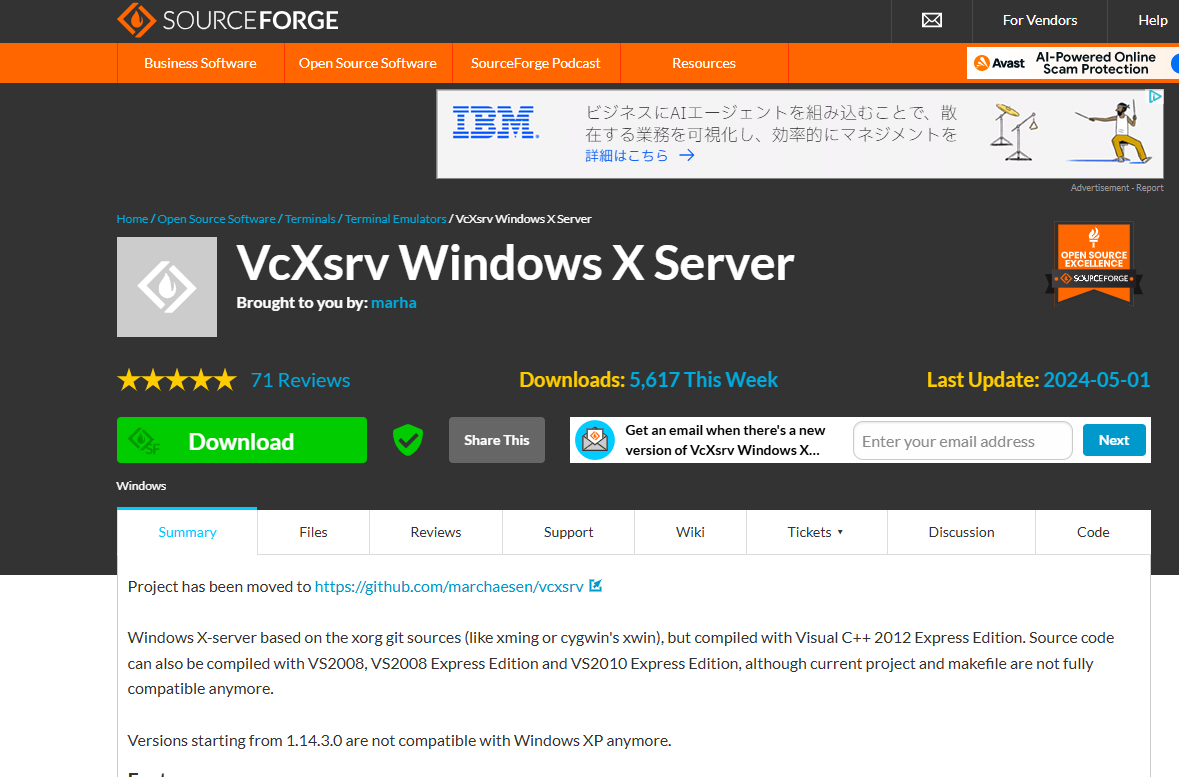1179x777 pixels.
Task: Click the Home breadcrumb link
Action: 132,219
